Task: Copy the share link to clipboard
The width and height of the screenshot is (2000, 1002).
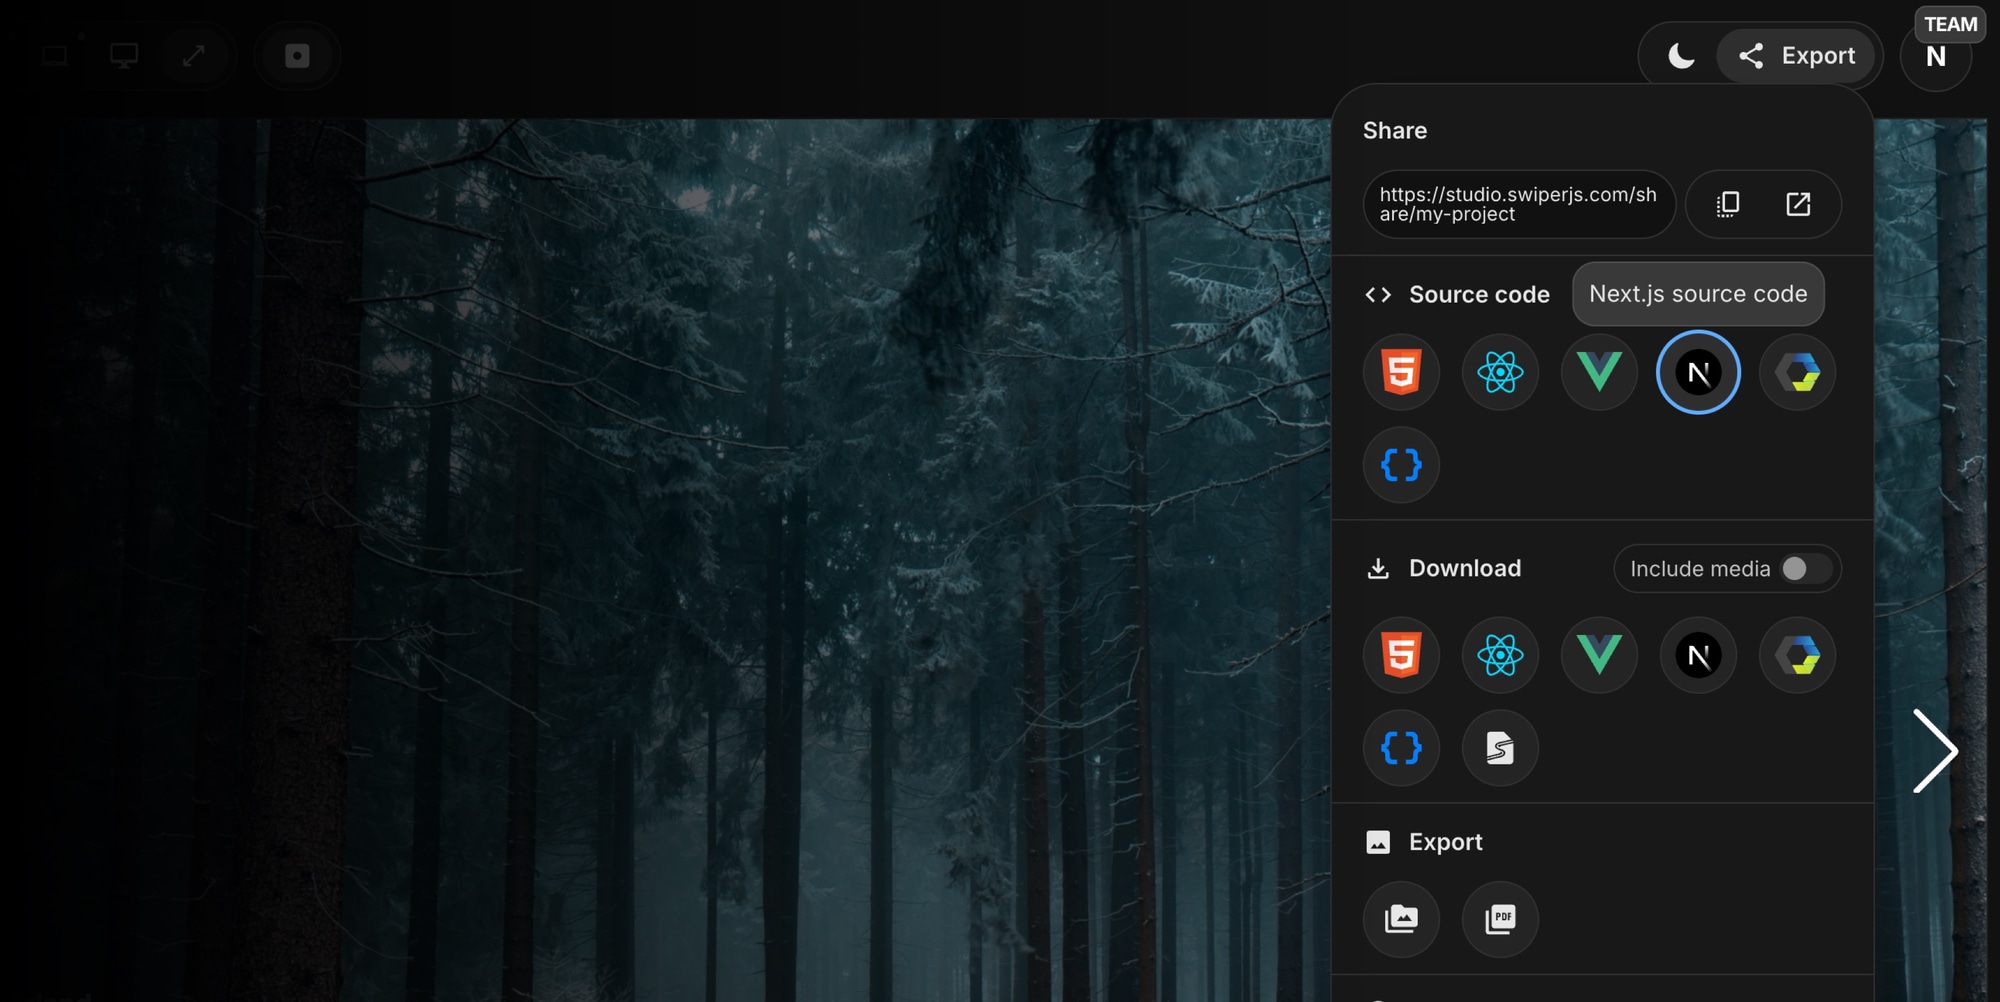Action: point(1726,204)
